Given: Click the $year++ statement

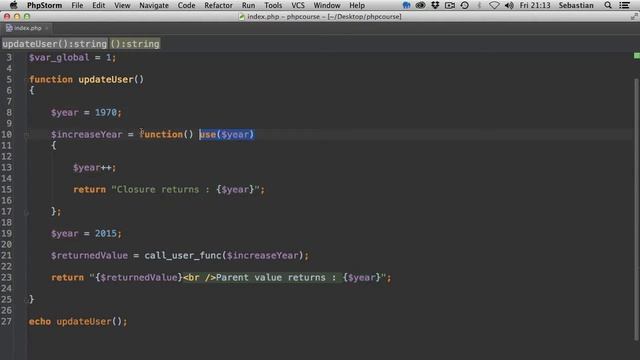Looking at the screenshot, I should point(94,168).
